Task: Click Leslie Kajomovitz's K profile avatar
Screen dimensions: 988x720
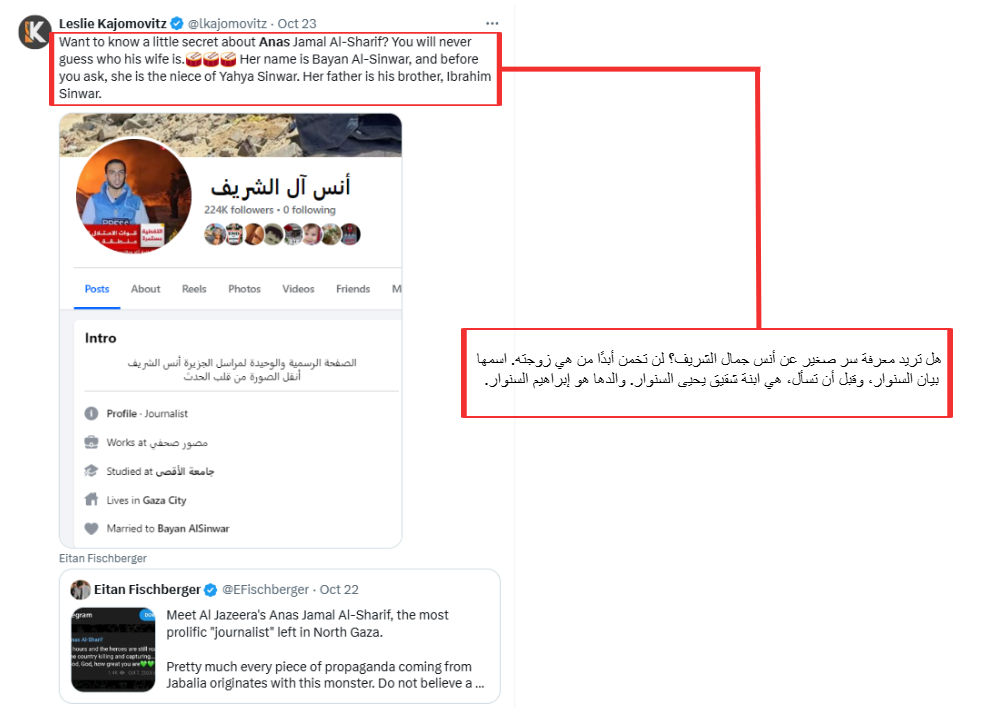Action: (x=35, y=31)
